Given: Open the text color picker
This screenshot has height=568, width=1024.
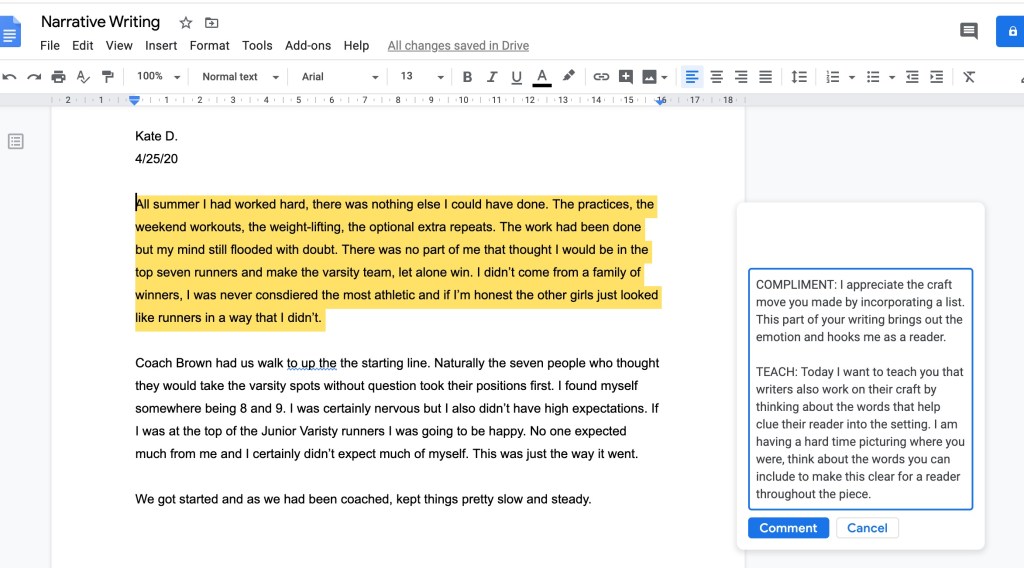Looking at the screenshot, I should pos(542,77).
